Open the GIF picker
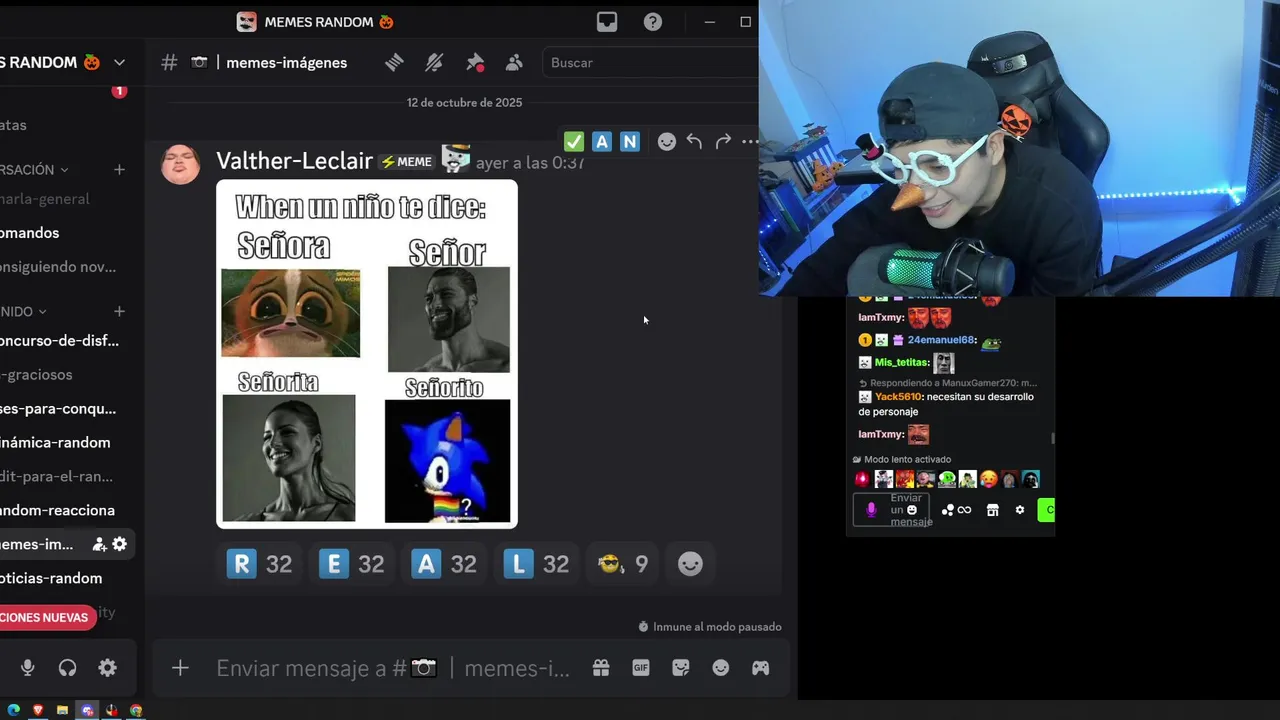This screenshot has width=1280, height=720. 641,668
